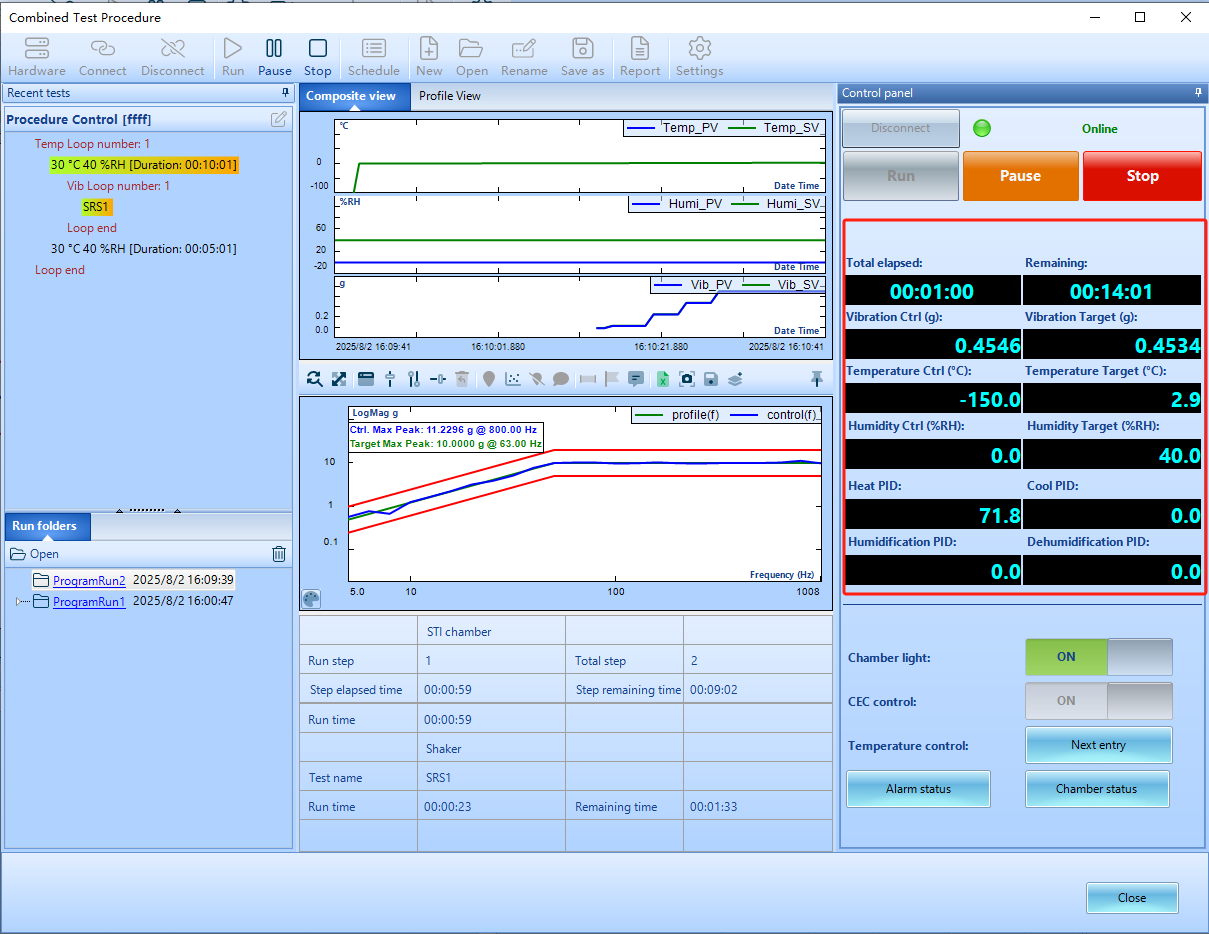
Task: Click the pin icon at chart toolbar's right end
Action: [817, 378]
